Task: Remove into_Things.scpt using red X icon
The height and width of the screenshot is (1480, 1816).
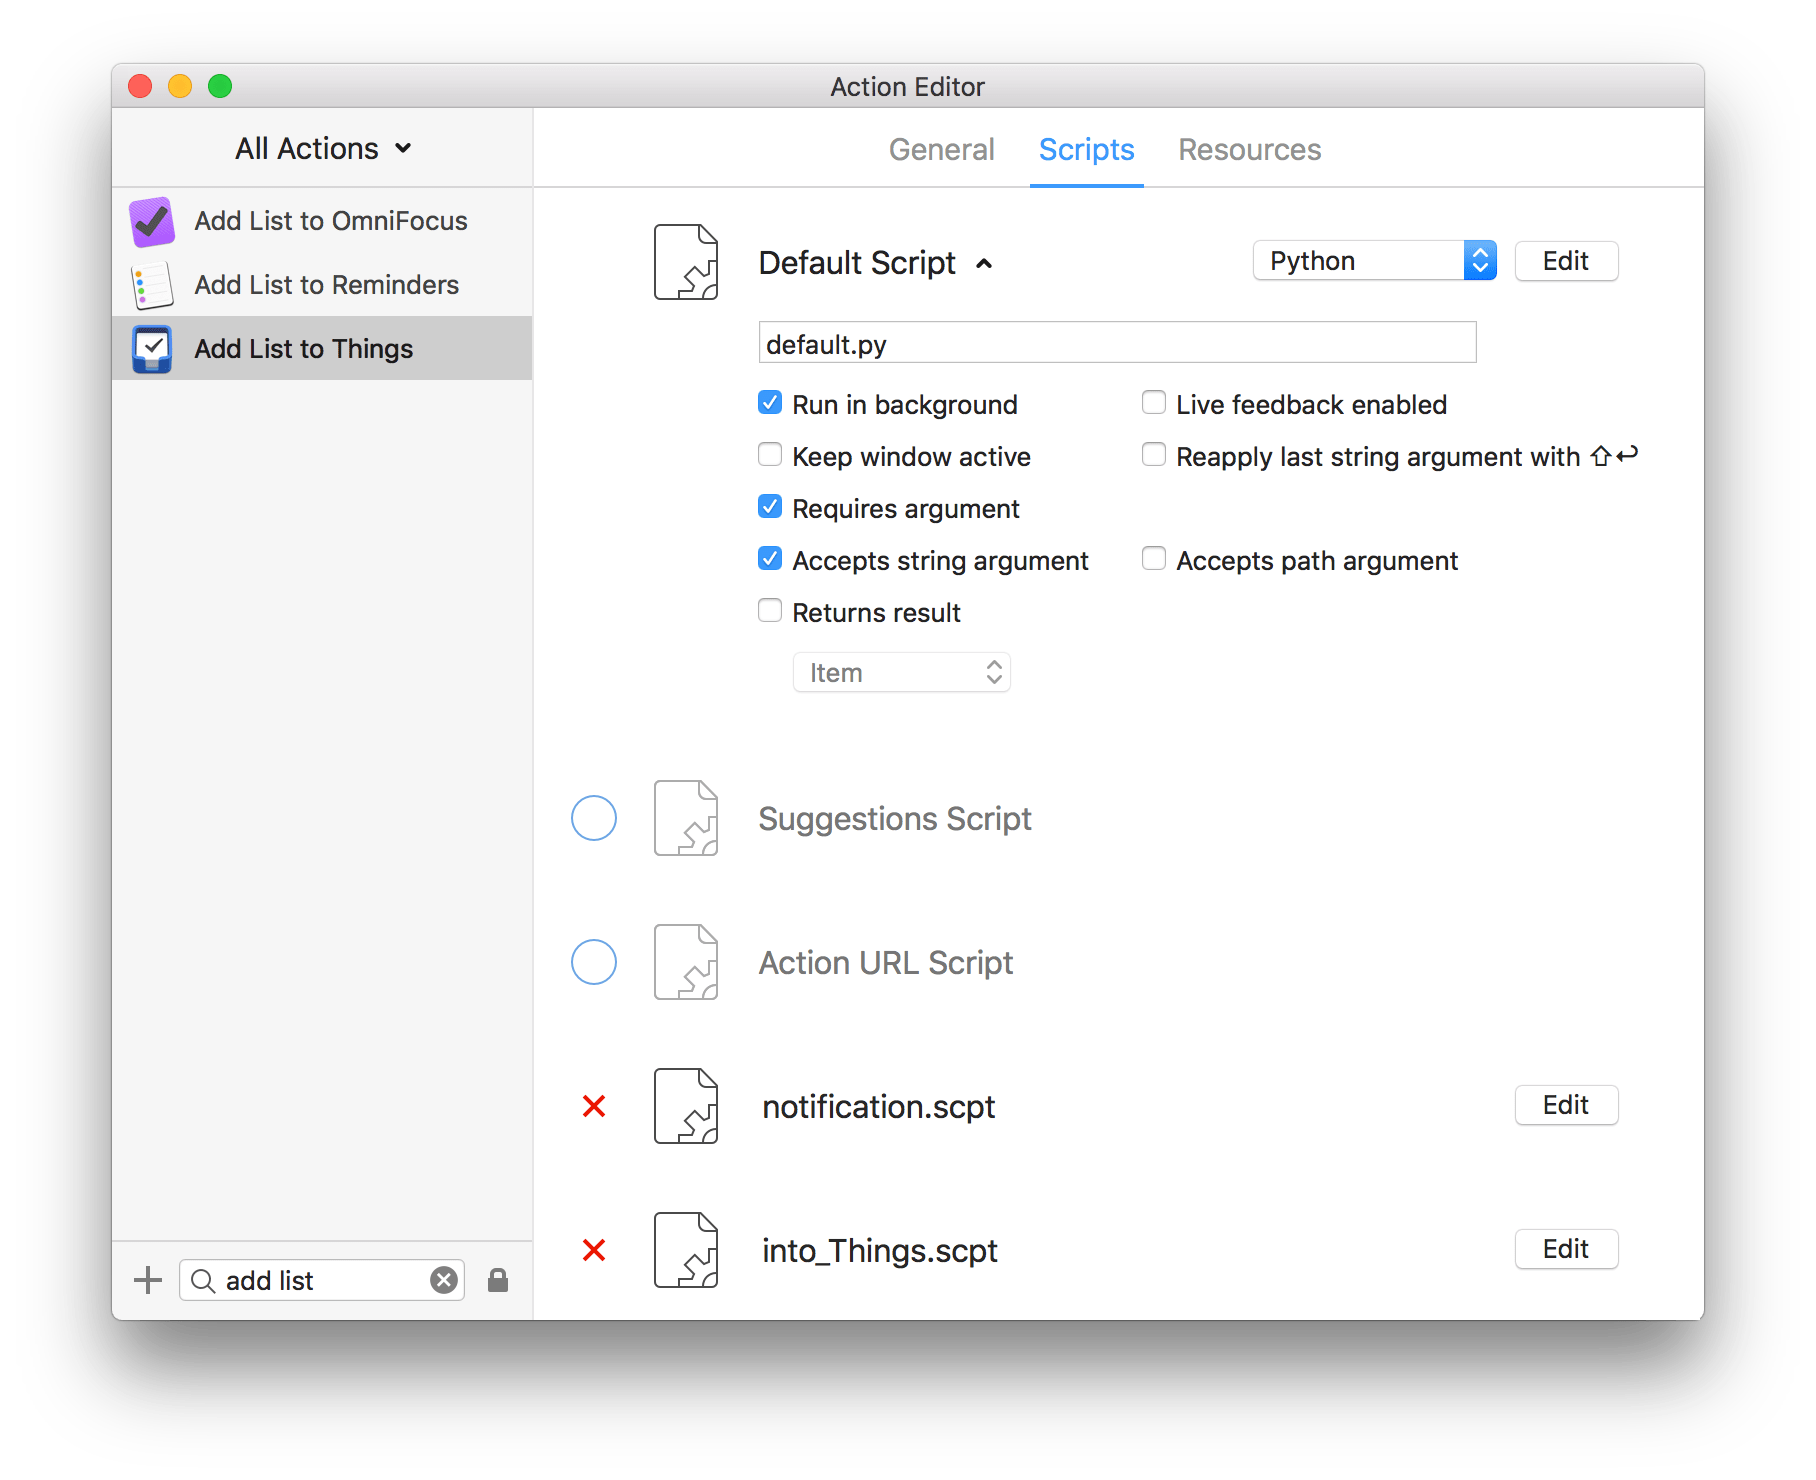Action: 594,1250
